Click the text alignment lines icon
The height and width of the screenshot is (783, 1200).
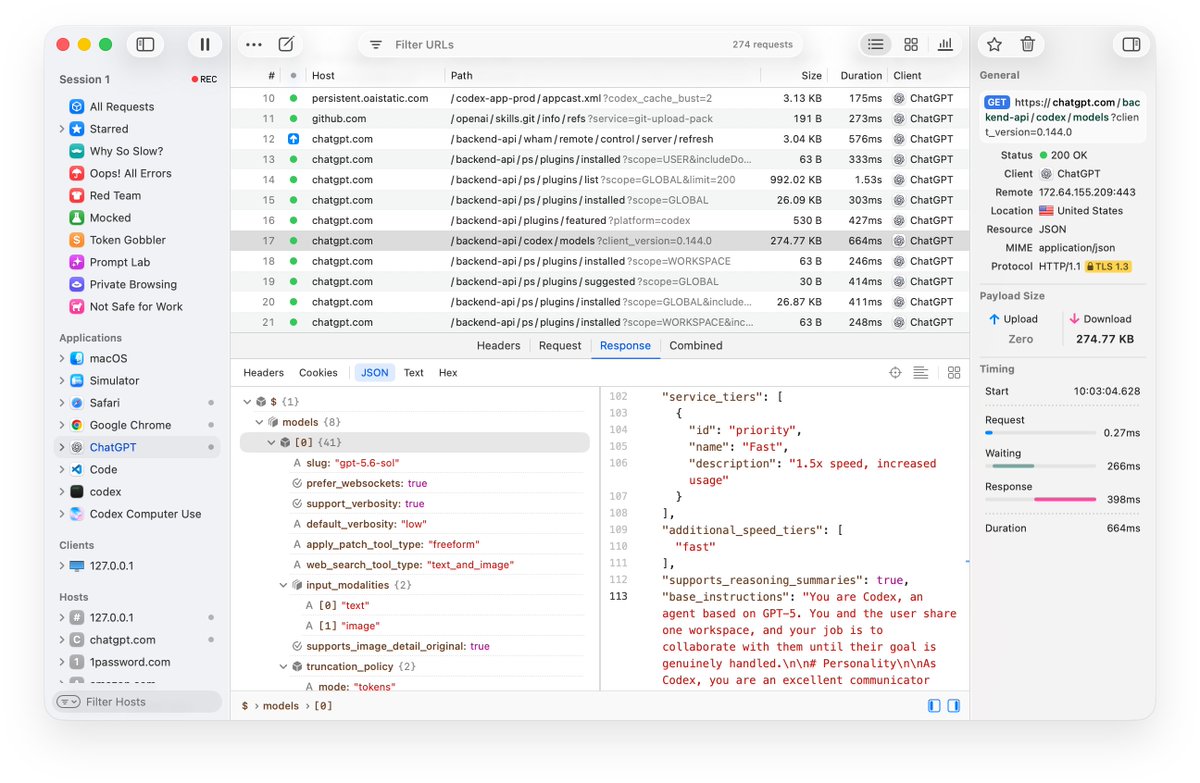point(921,373)
